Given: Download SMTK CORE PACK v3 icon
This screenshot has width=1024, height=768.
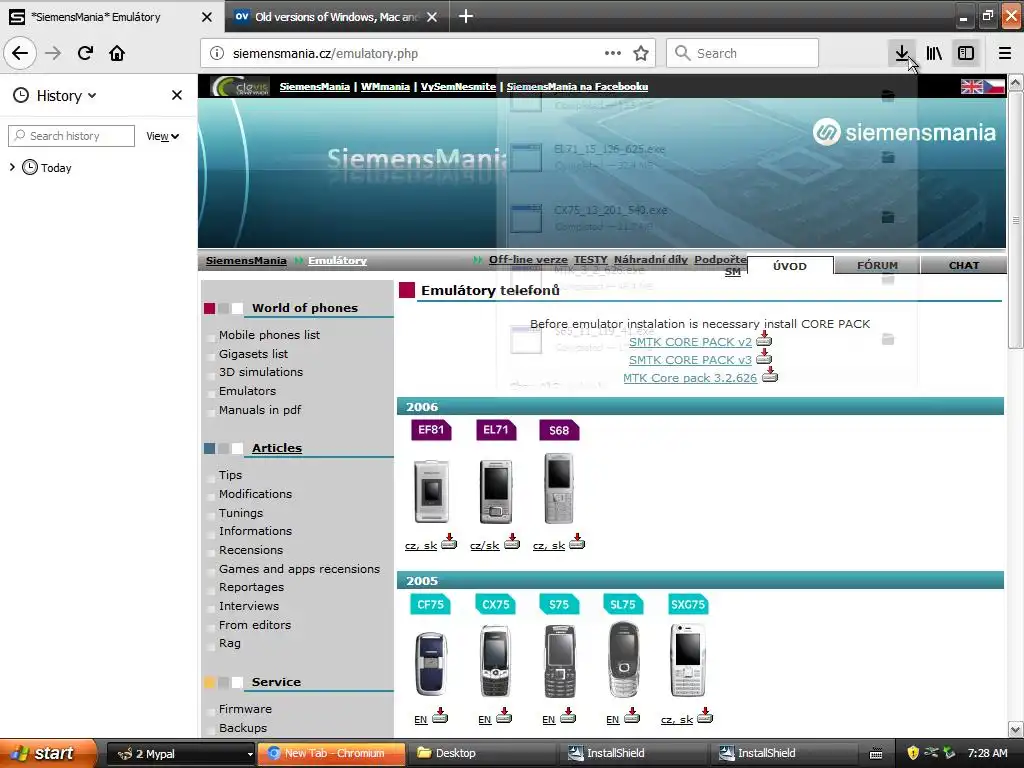Looking at the screenshot, I should pyautogui.click(x=764, y=357).
